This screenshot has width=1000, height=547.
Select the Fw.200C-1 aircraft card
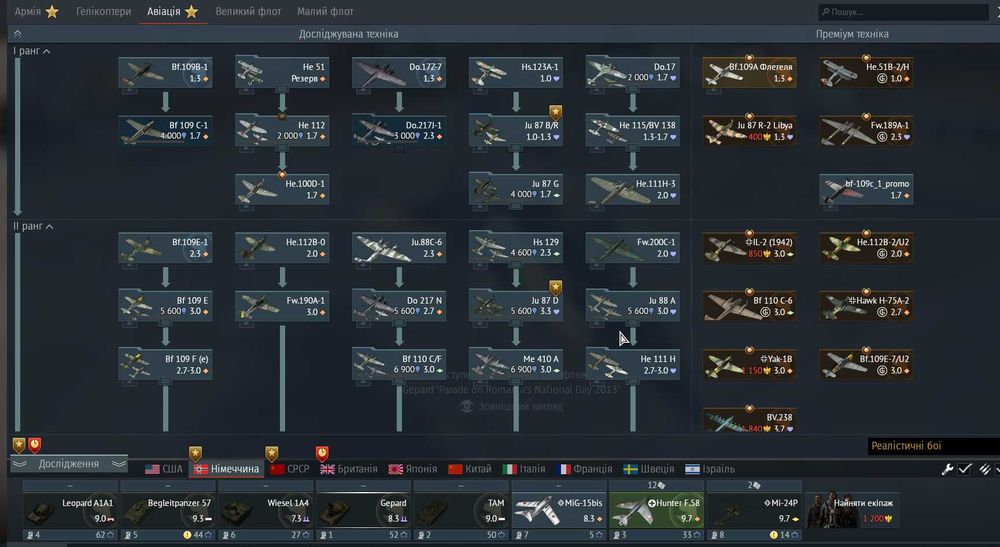pos(632,247)
